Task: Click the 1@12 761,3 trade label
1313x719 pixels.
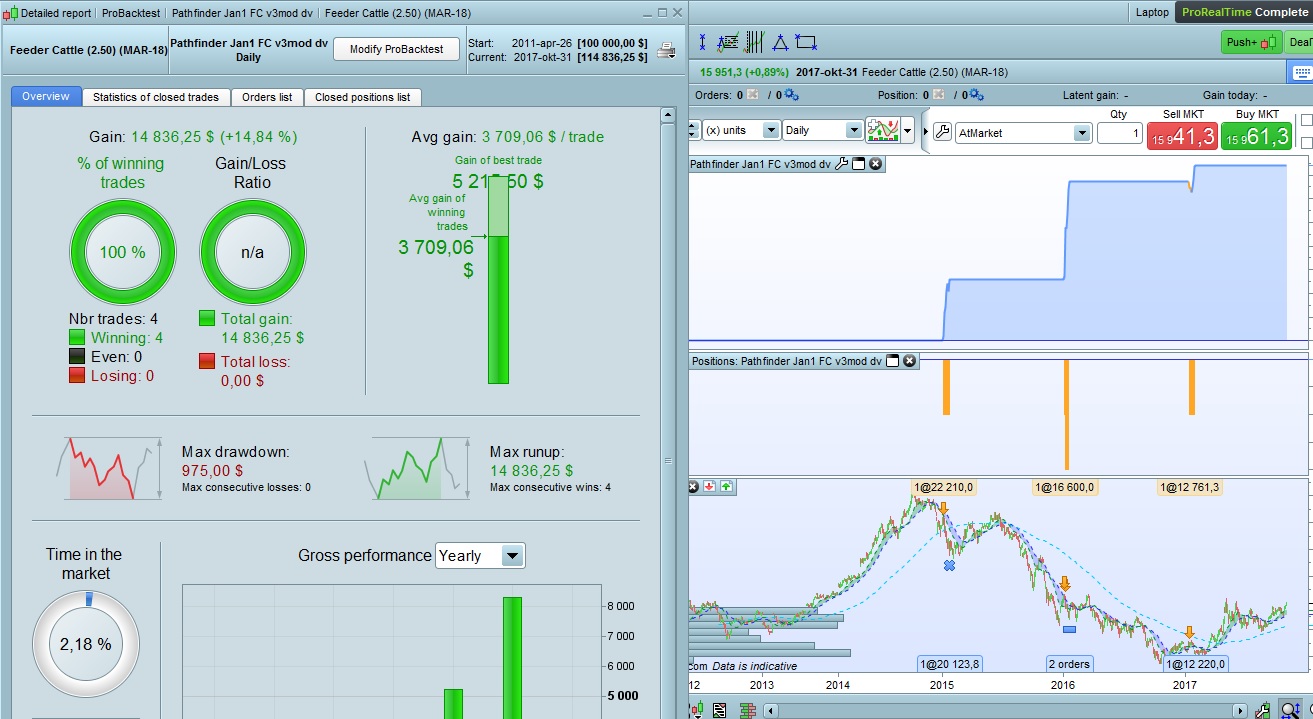Action: [x=1189, y=488]
